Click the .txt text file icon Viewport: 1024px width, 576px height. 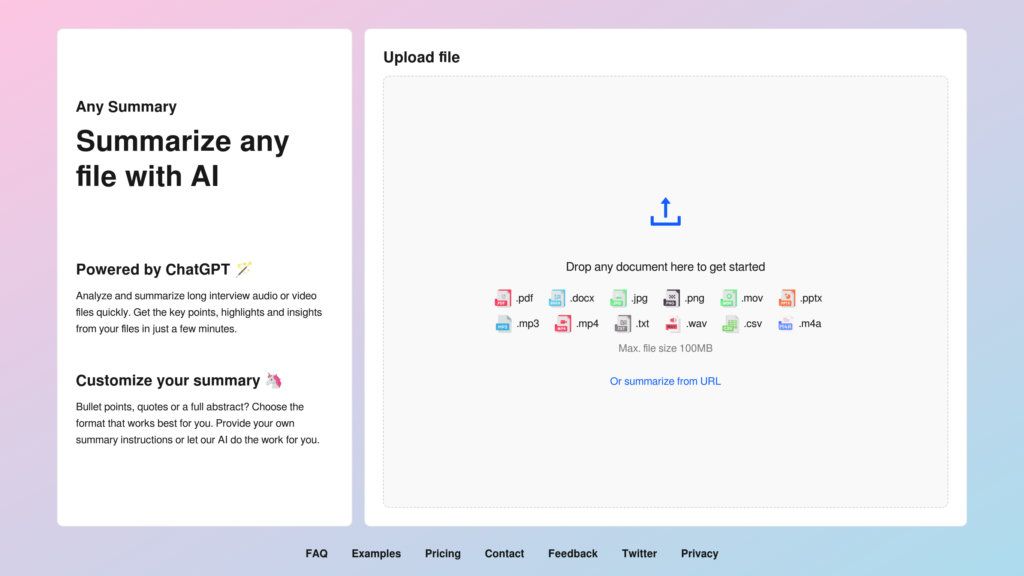click(624, 323)
